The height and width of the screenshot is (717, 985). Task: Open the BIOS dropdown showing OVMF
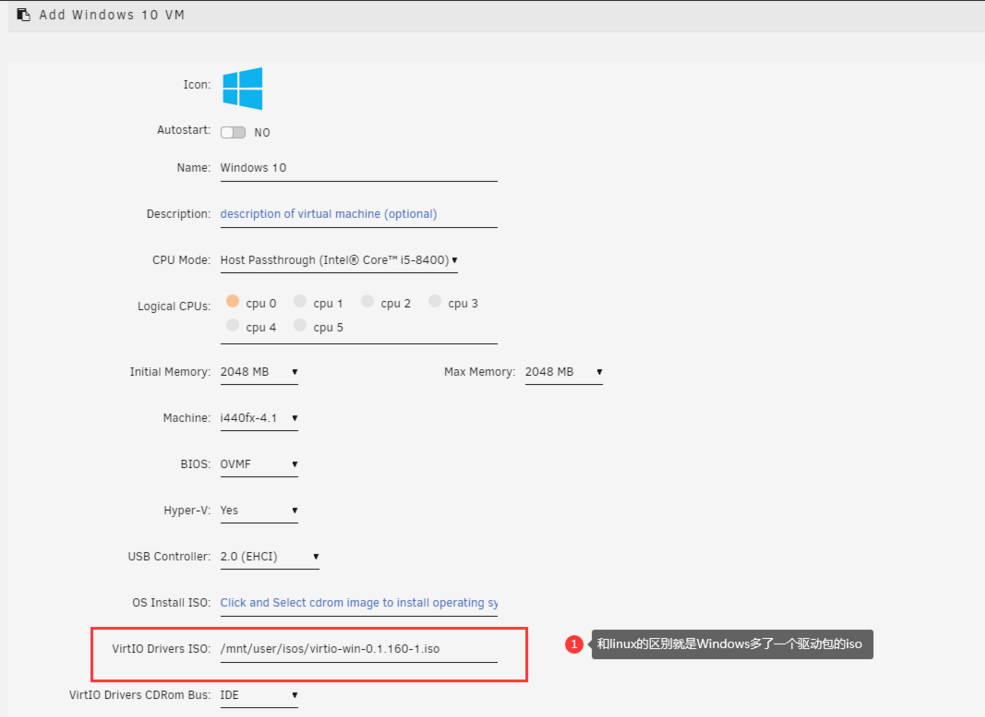click(259, 464)
